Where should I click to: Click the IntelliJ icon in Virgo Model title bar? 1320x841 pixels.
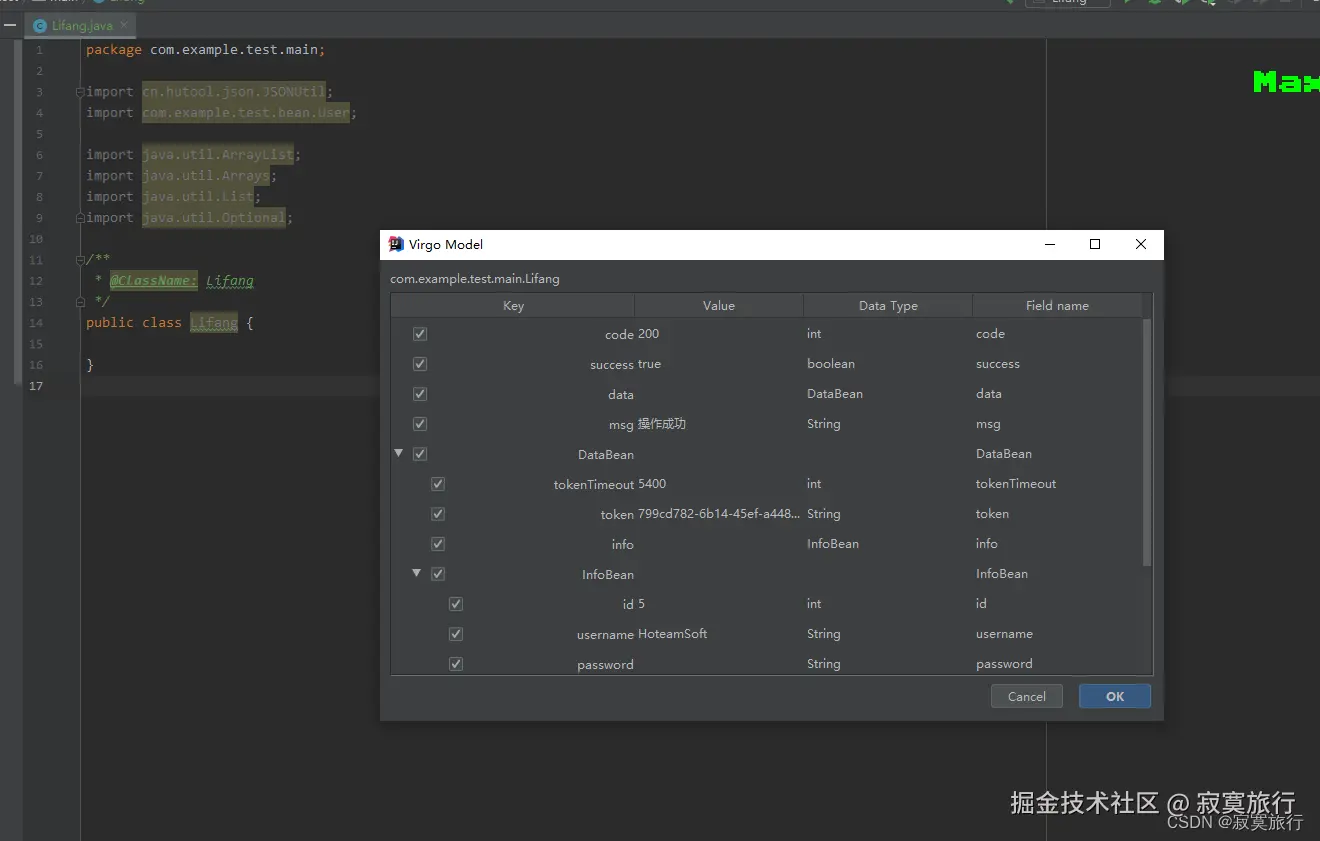396,244
